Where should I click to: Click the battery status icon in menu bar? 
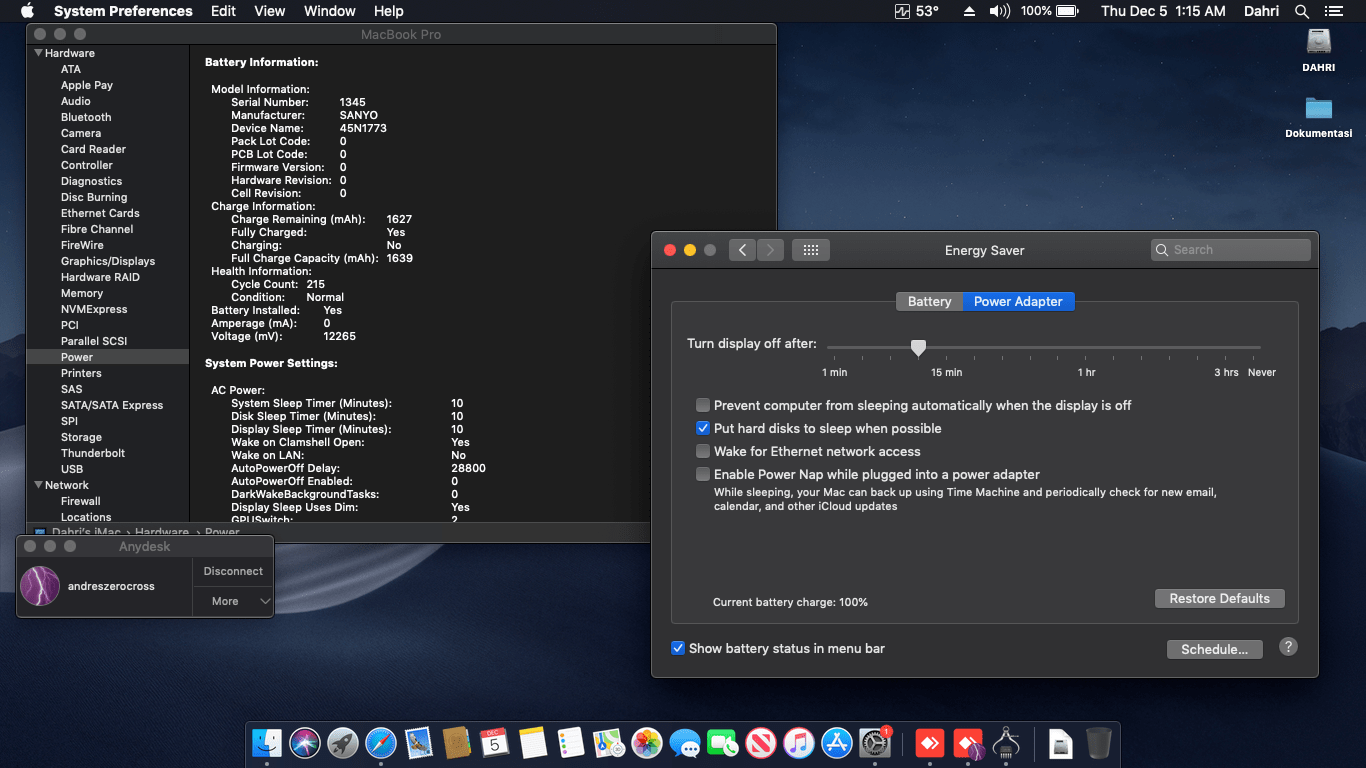(1067, 11)
